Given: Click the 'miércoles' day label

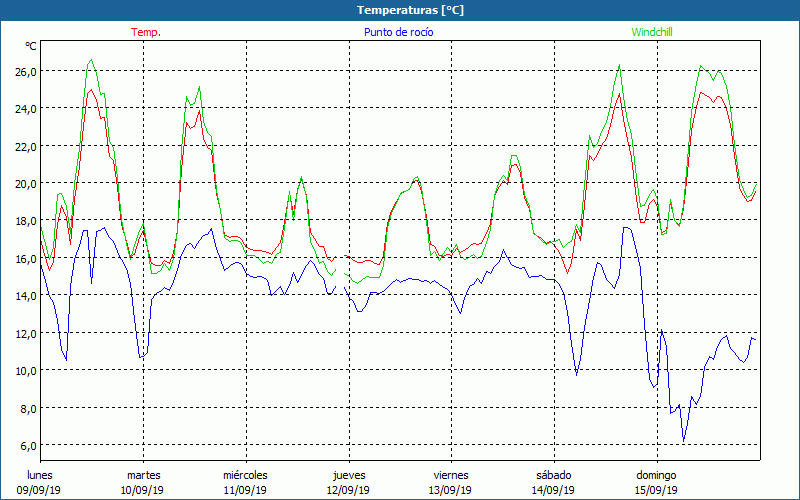Looking at the screenshot, I should pyautogui.click(x=245, y=475).
